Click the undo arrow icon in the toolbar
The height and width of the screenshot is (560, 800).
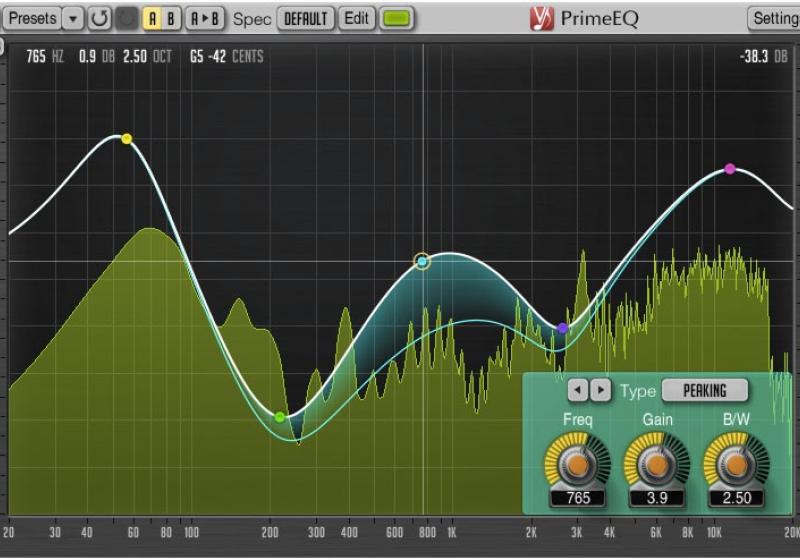99,18
